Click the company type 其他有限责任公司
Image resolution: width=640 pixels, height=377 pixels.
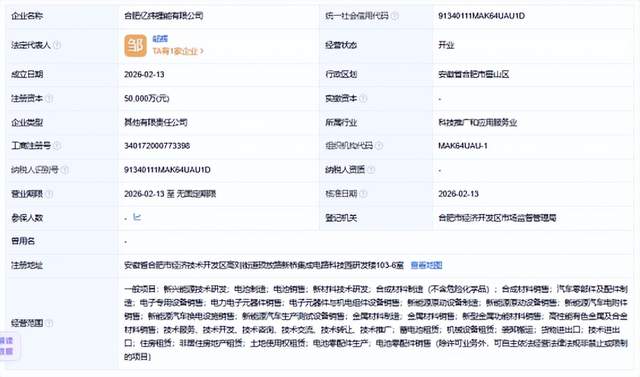156,122
